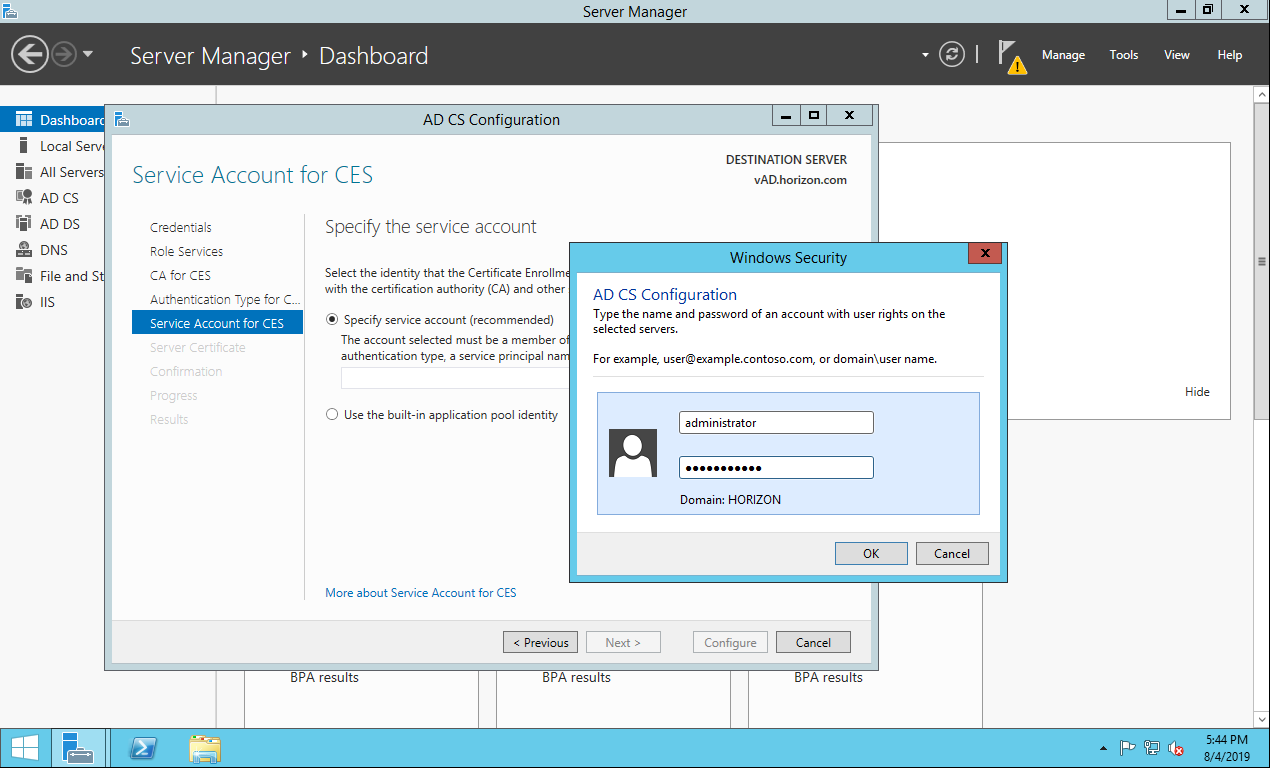Click the Server Manager back arrow button
Image resolution: width=1270 pixels, height=768 pixels.
pyautogui.click(x=30, y=54)
